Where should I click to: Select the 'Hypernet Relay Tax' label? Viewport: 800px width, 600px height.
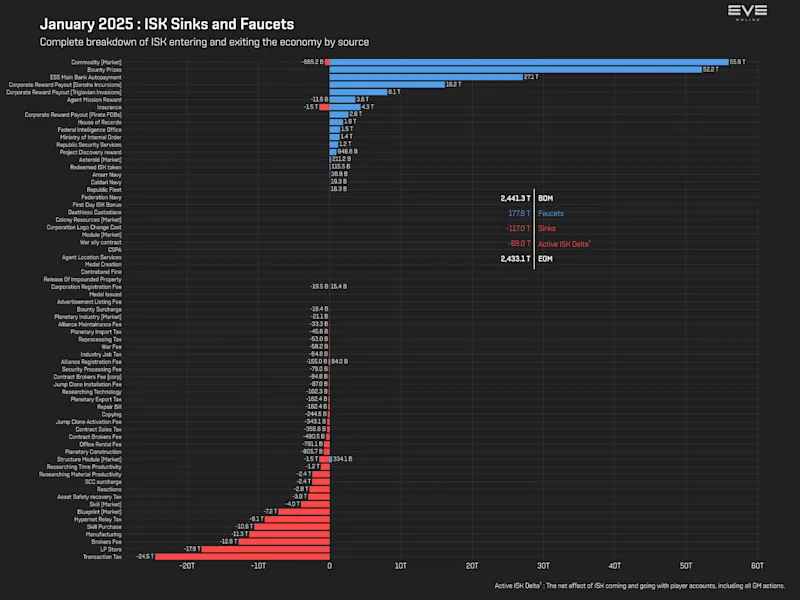pos(98,519)
